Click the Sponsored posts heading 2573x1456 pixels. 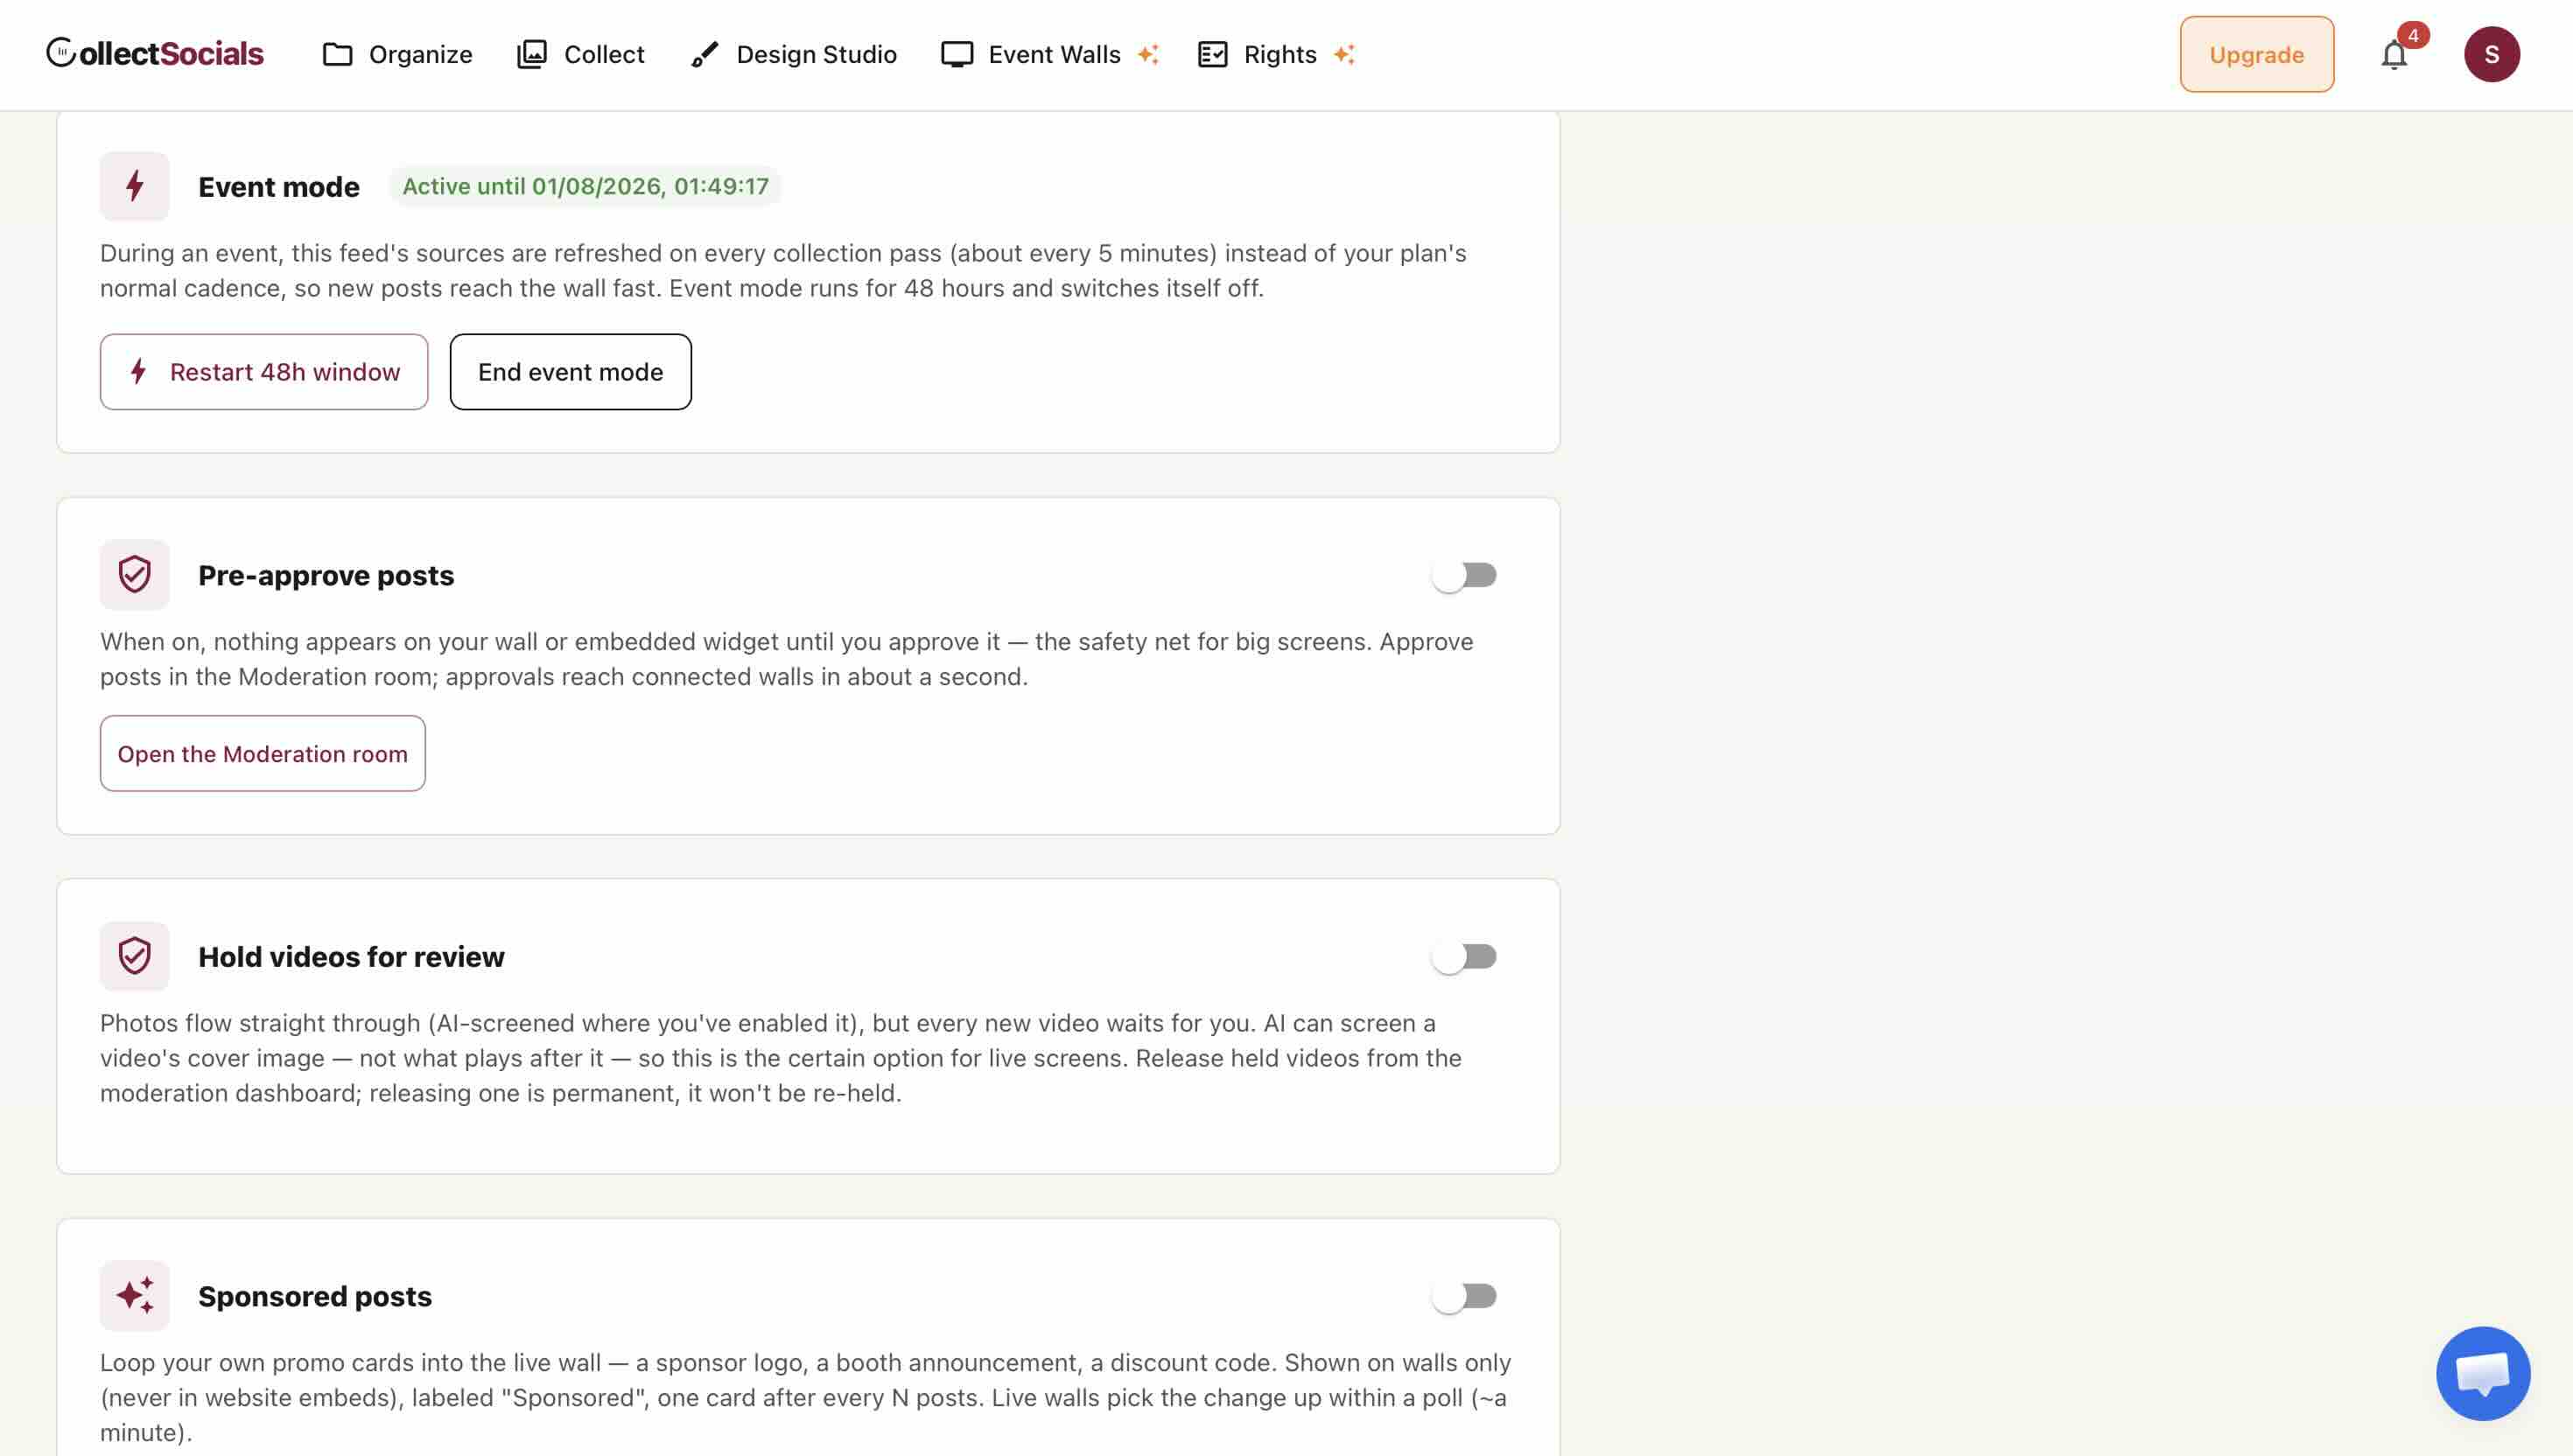(x=315, y=1295)
